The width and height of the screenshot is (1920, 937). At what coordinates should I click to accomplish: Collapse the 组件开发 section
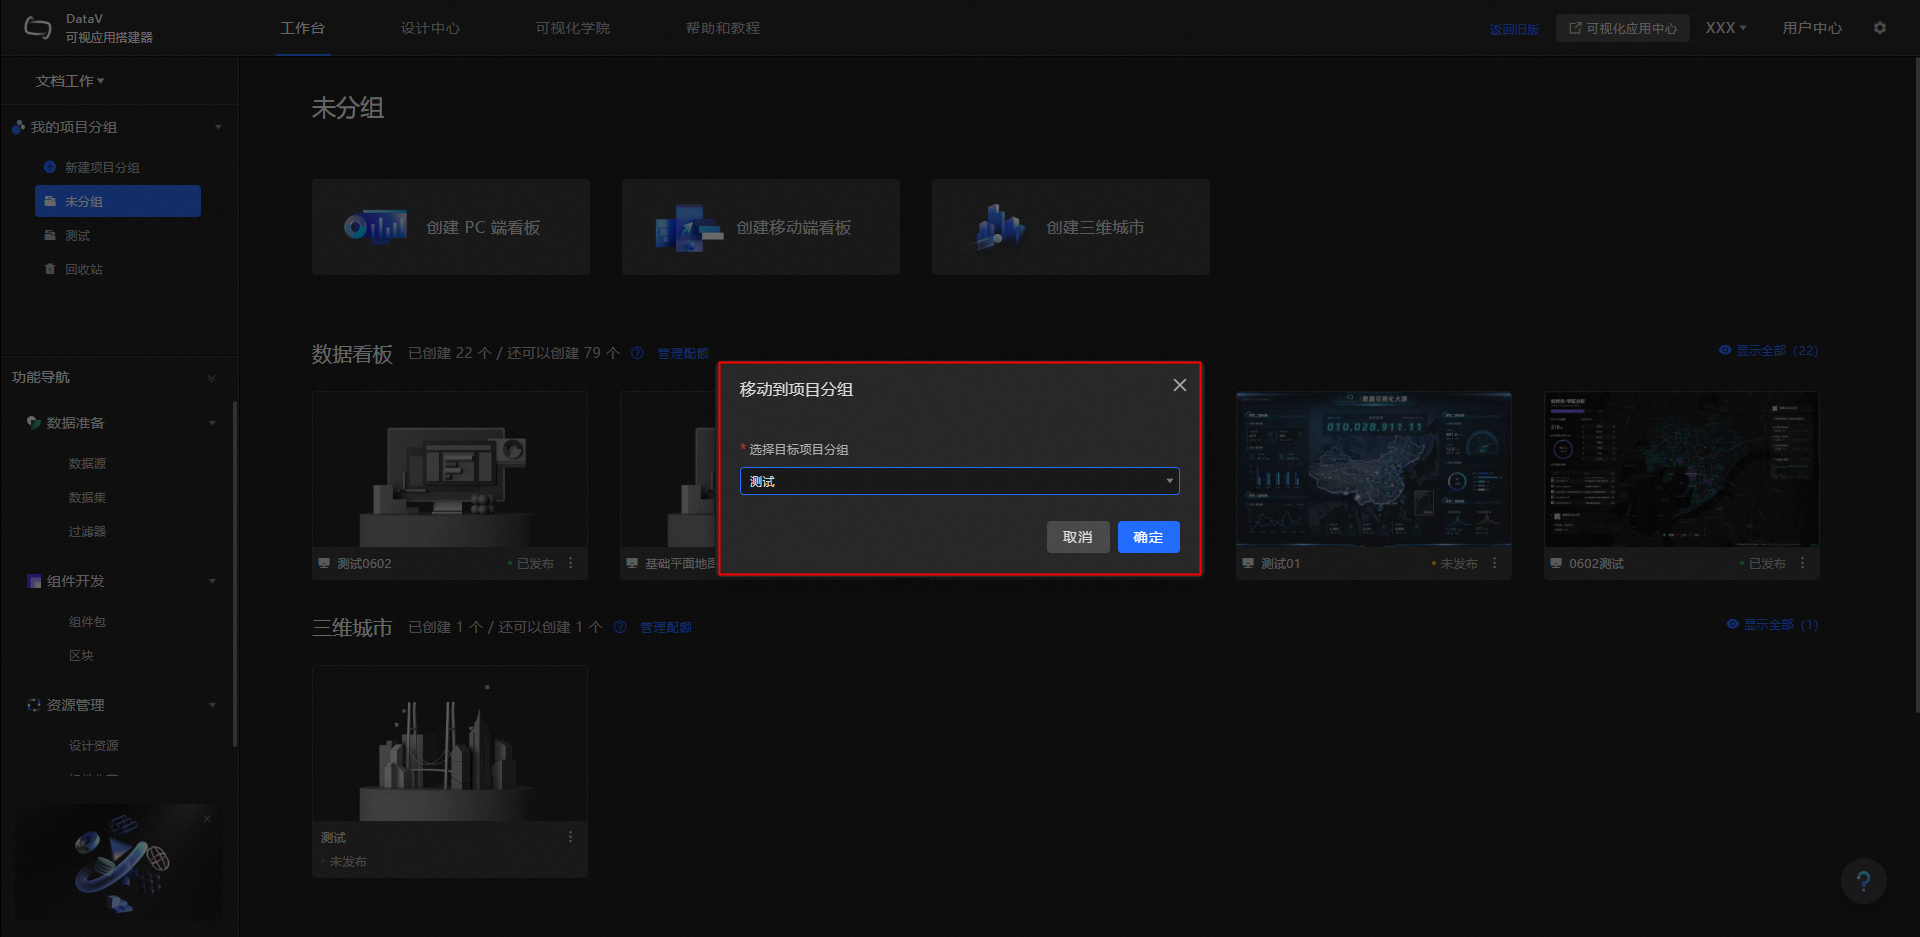point(212,581)
